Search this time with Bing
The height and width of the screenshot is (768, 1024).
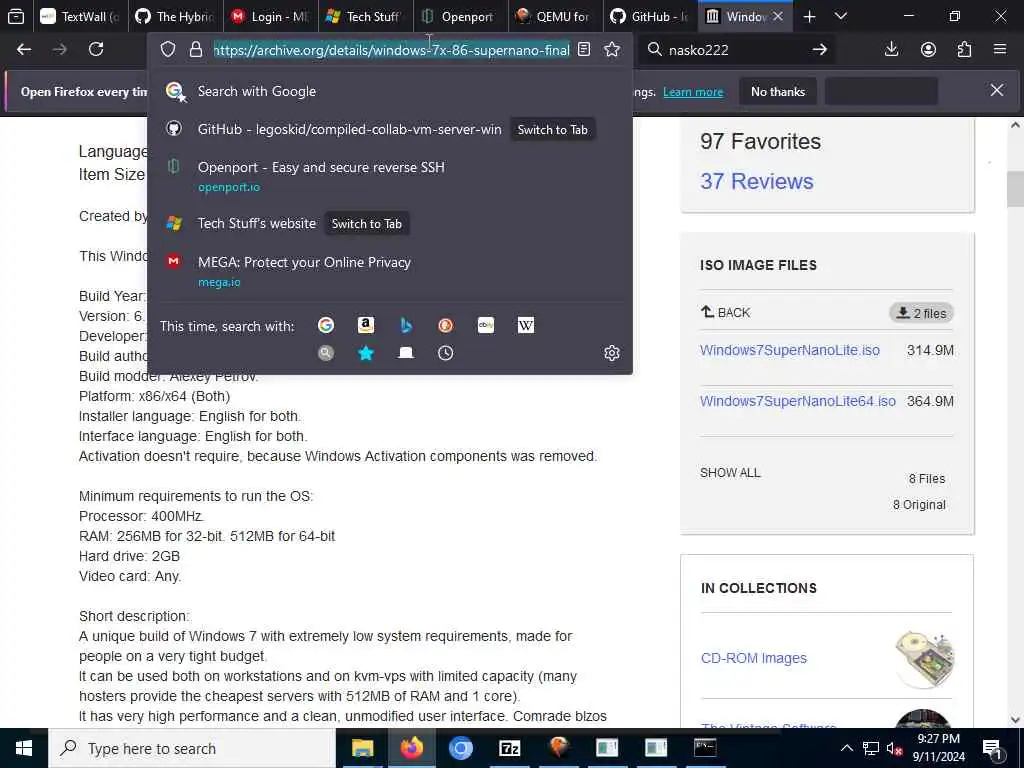click(x=406, y=325)
